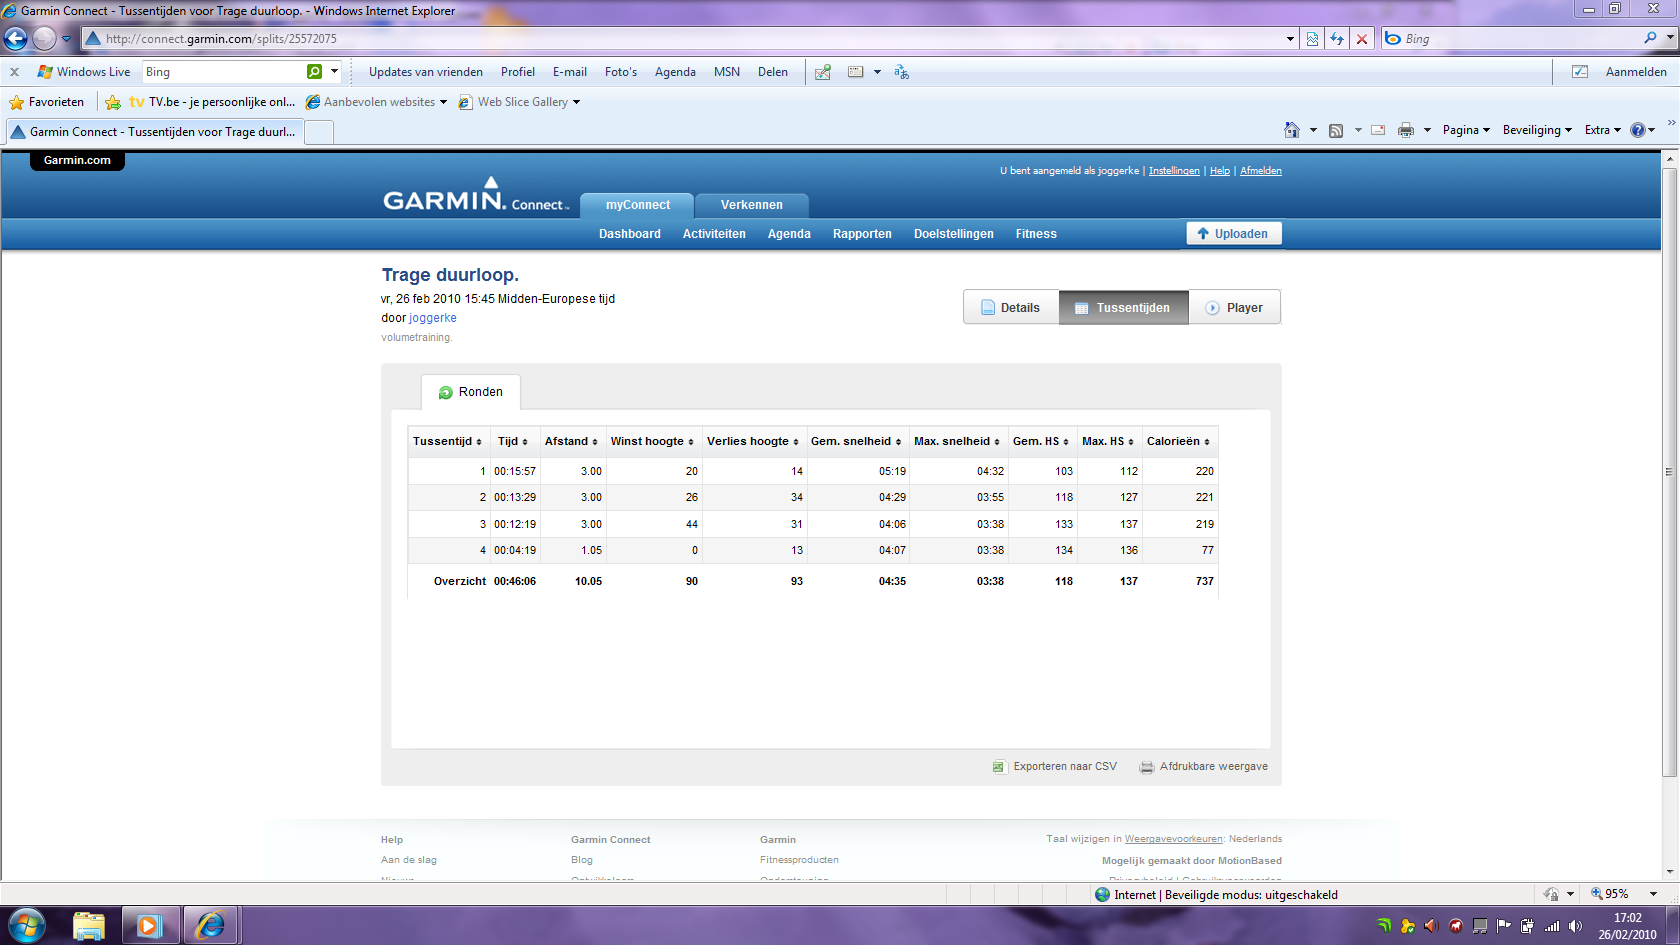Expand recent pages dropdown arrow
The width and height of the screenshot is (1680, 945).
[66, 39]
